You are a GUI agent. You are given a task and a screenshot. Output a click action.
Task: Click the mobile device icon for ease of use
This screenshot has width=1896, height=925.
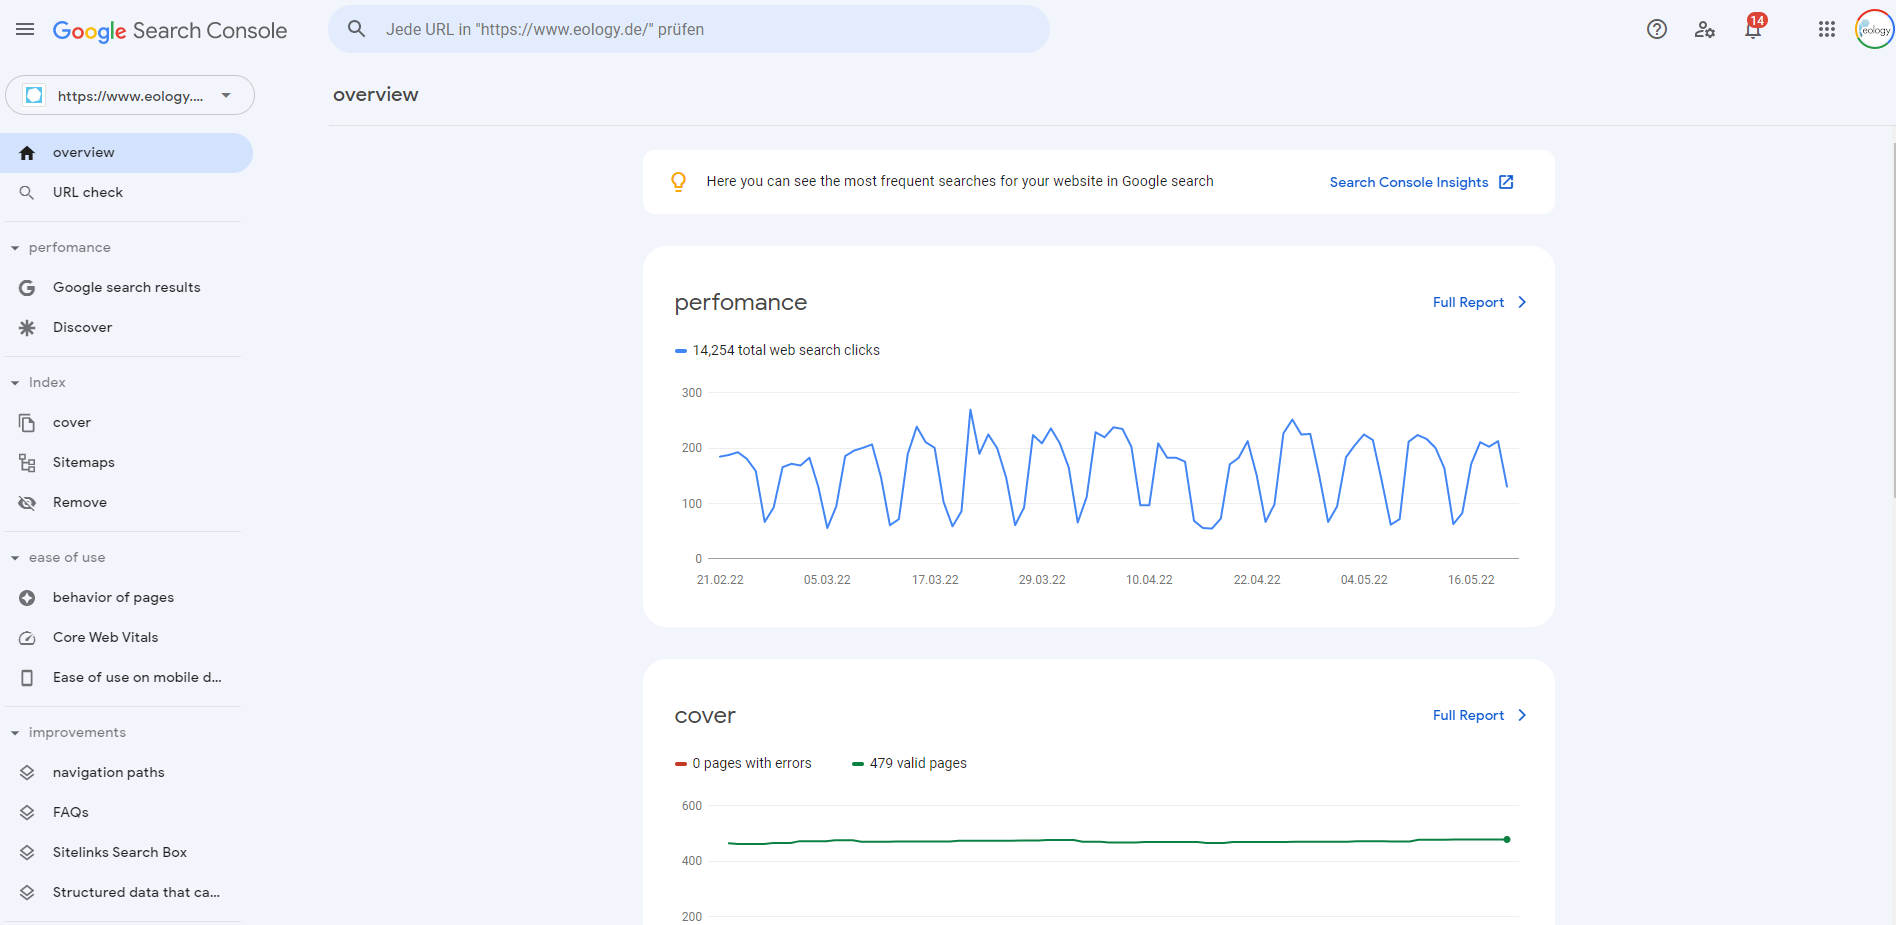pos(27,678)
